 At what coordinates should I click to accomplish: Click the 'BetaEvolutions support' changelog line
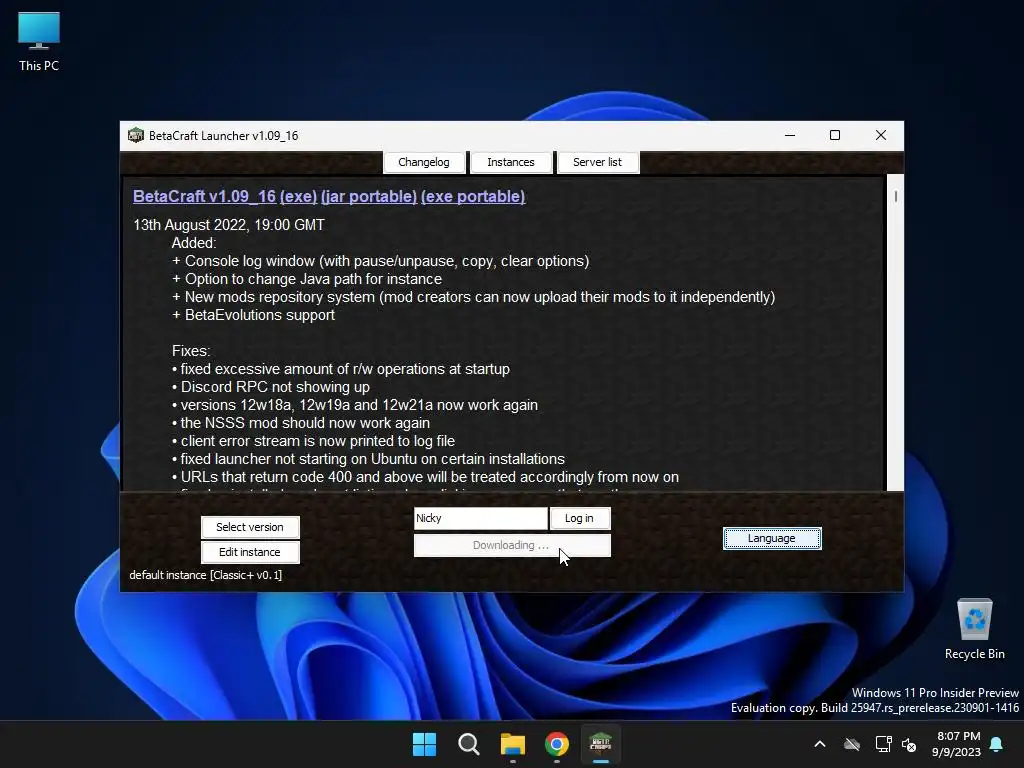coord(253,315)
